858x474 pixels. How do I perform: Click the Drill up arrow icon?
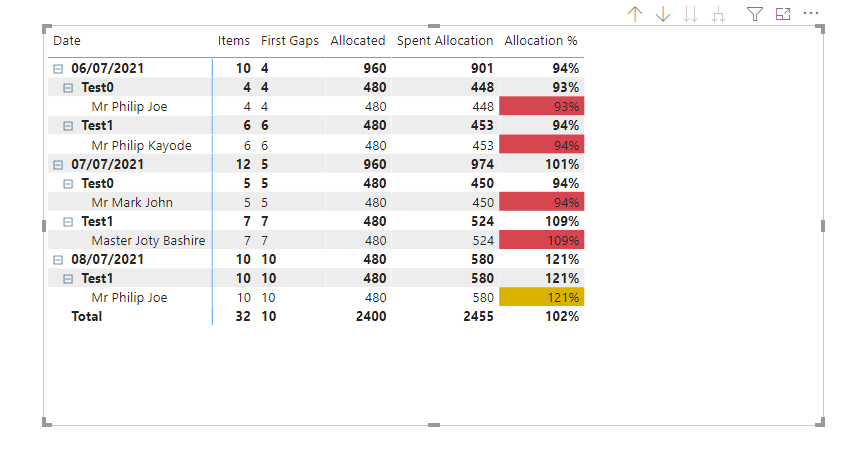[x=634, y=14]
